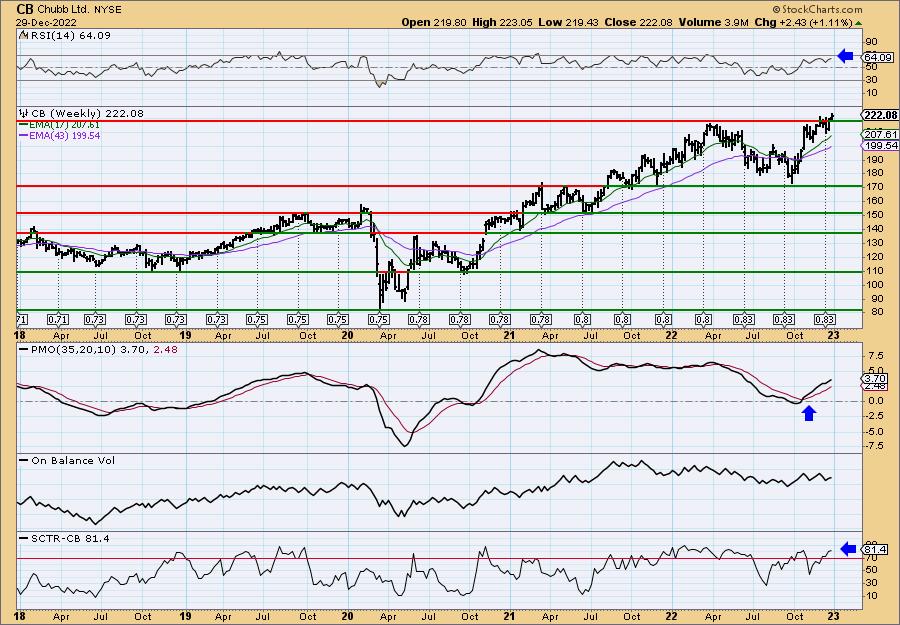This screenshot has width=900, height=625.
Task: Click the EMA(43) 199.54 legend entry
Action: tap(65, 135)
